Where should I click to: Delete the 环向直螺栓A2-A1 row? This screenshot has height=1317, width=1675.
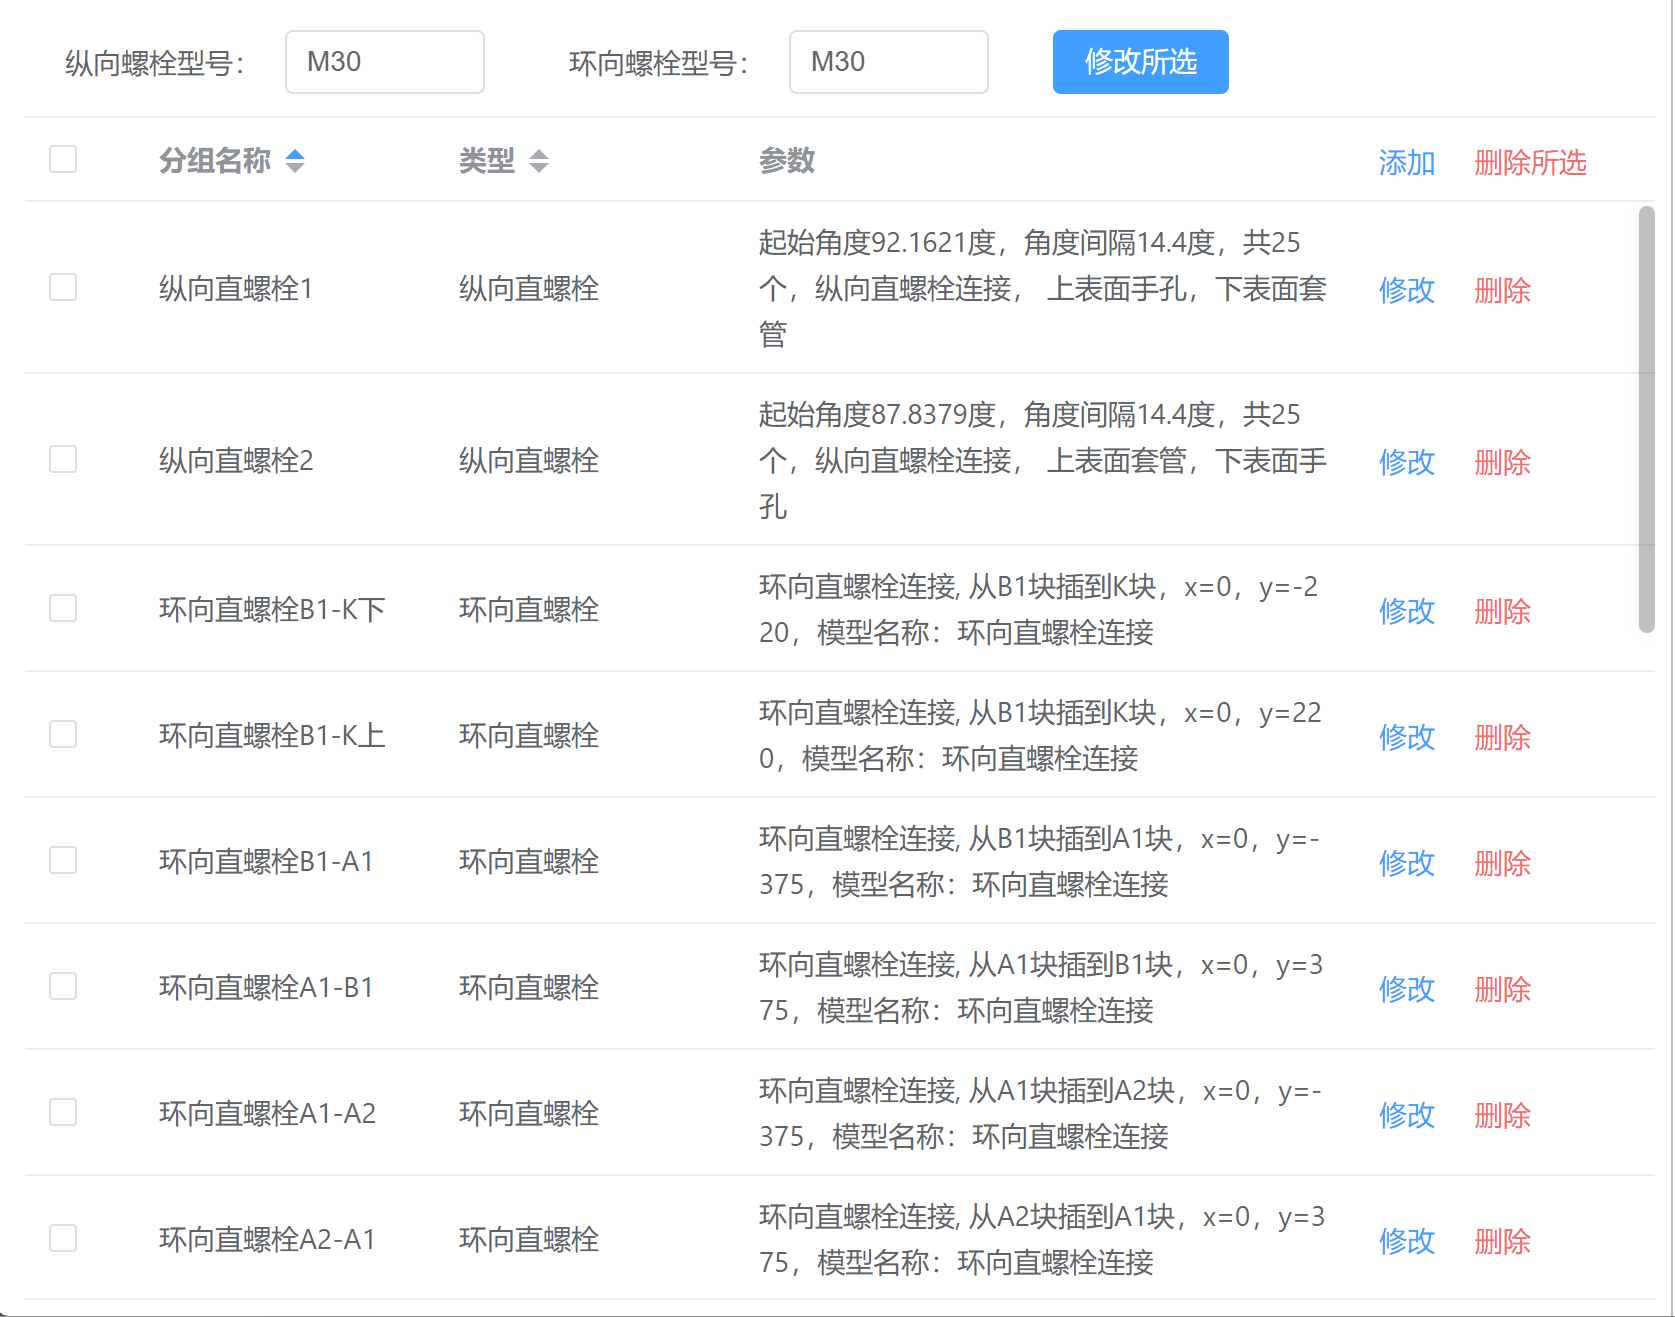(1503, 1241)
